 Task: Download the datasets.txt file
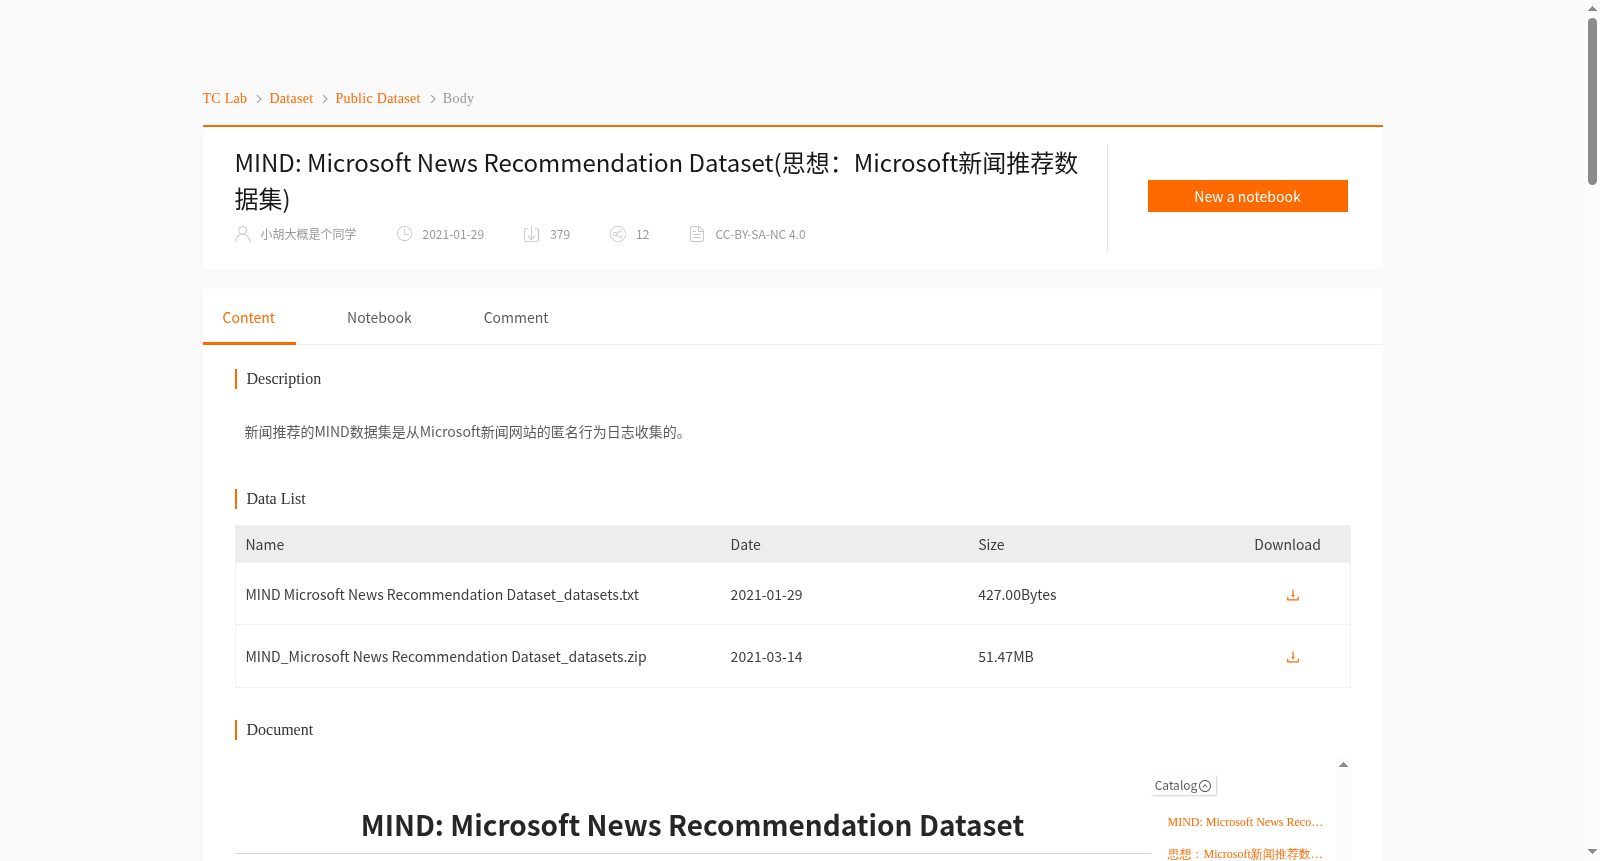(x=1292, y=595)
